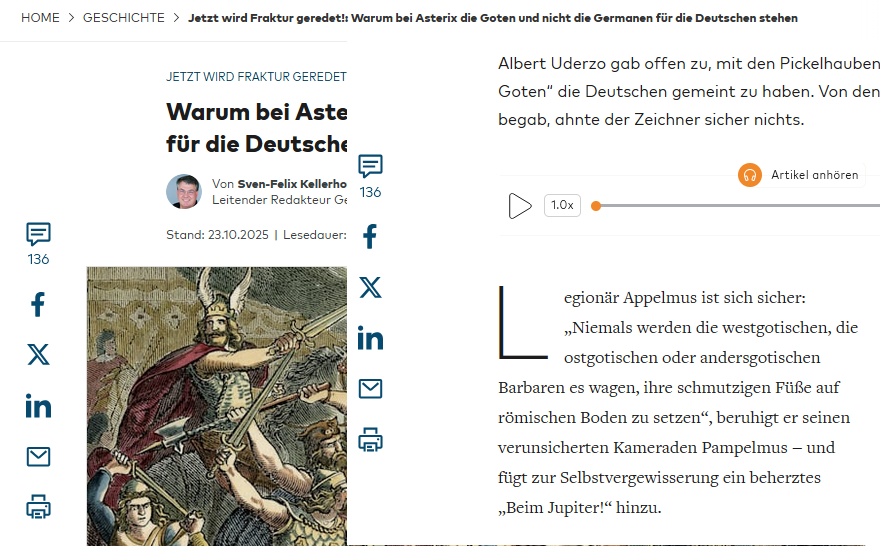Share on LinkedIn from left sidebar

(x=38, y=406)
